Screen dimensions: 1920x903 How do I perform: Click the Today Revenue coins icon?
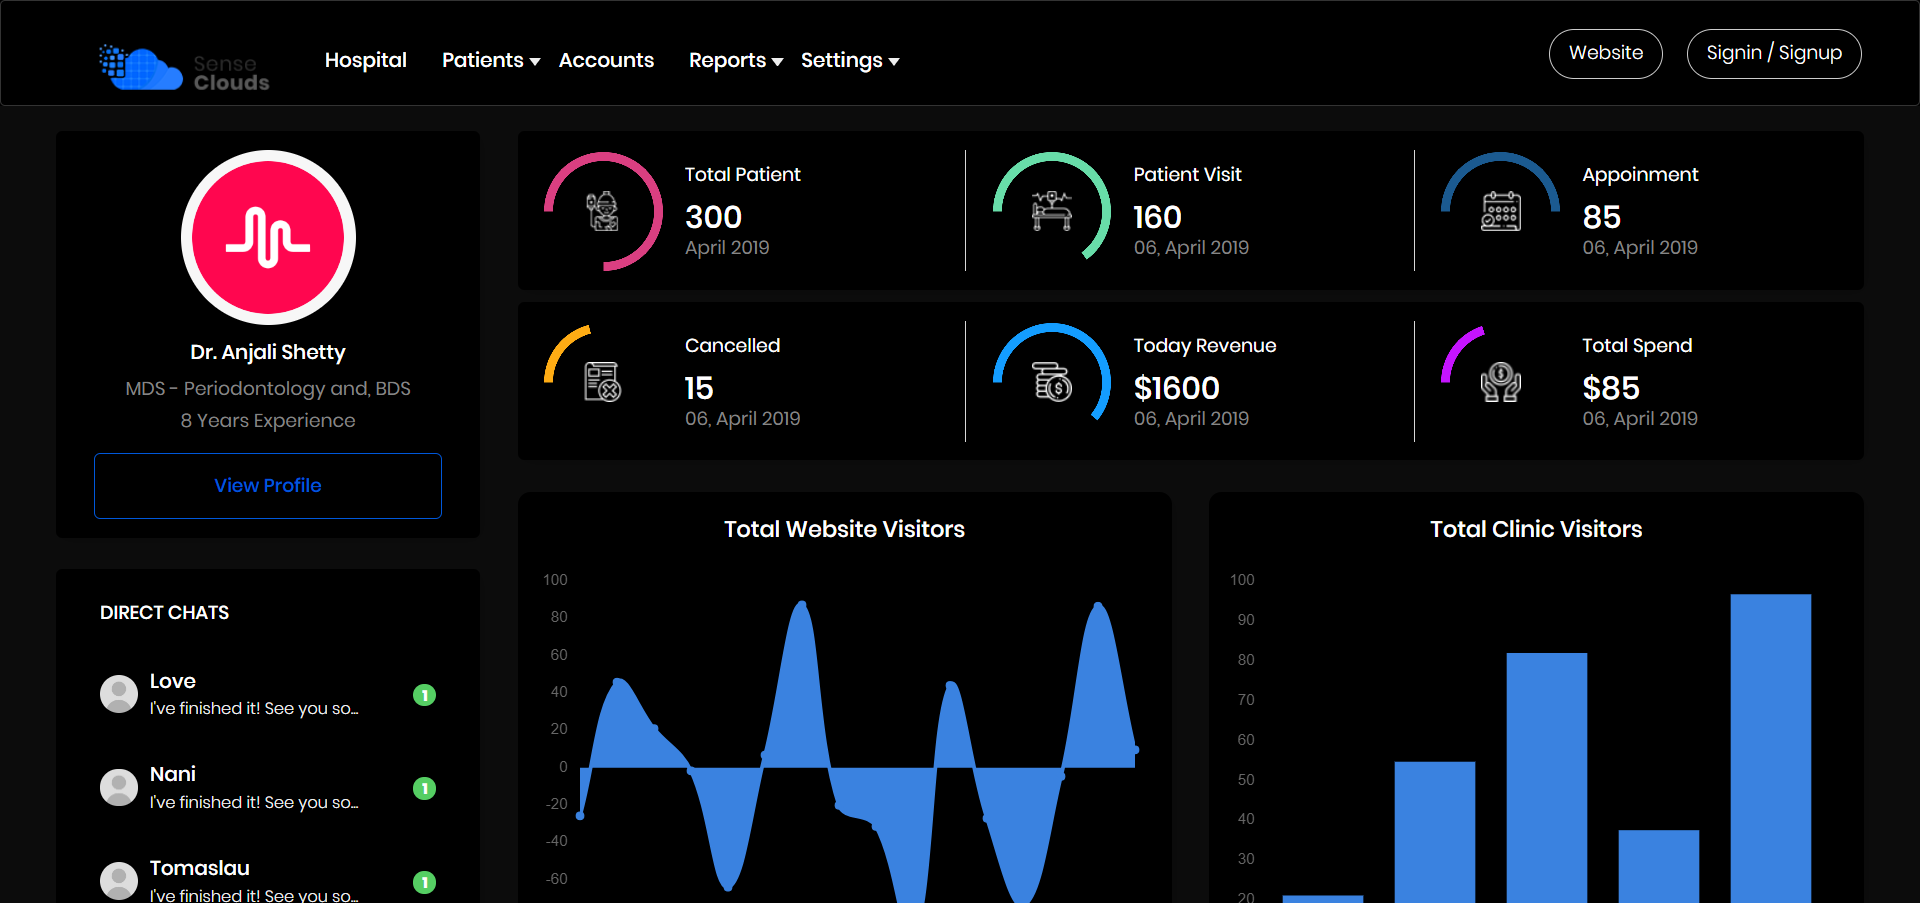tap(1052, 382)
